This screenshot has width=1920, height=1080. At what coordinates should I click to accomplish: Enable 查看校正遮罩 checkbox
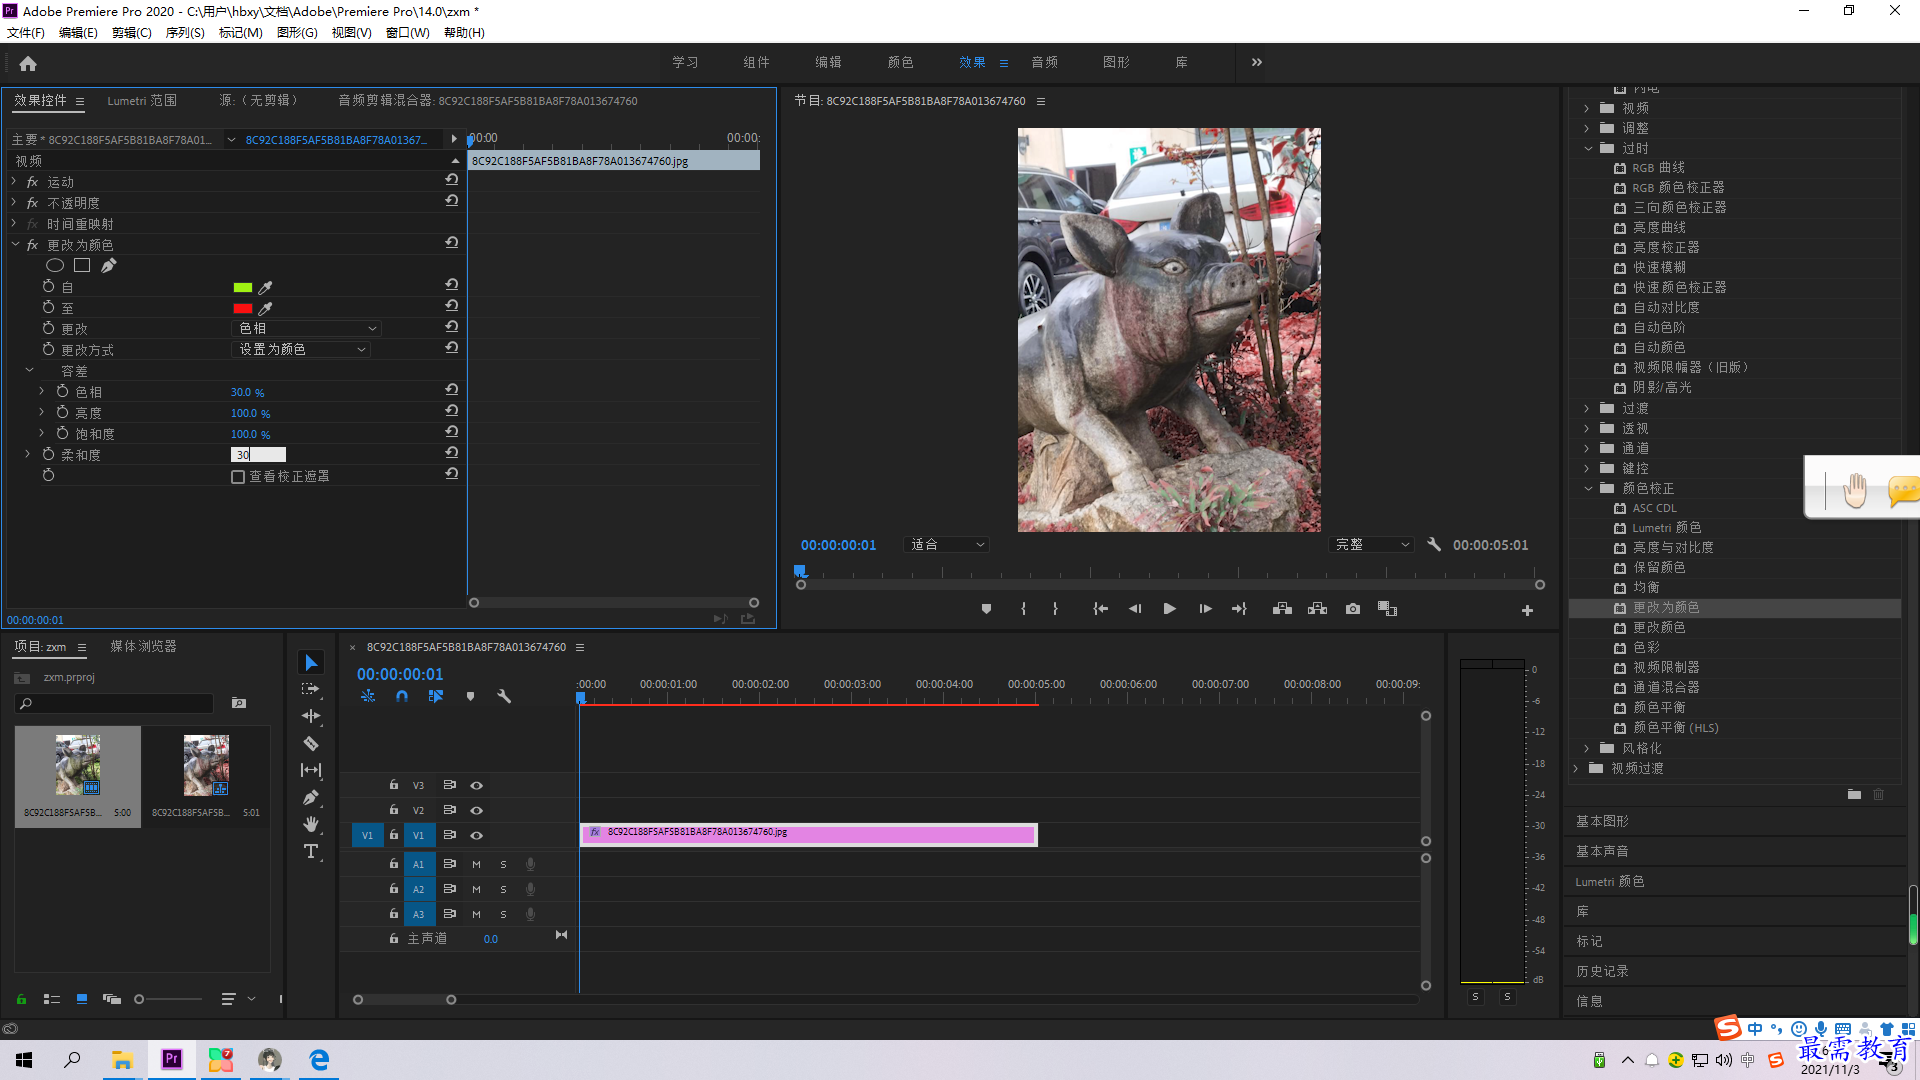pyautogui.click(x=238, y=477)
